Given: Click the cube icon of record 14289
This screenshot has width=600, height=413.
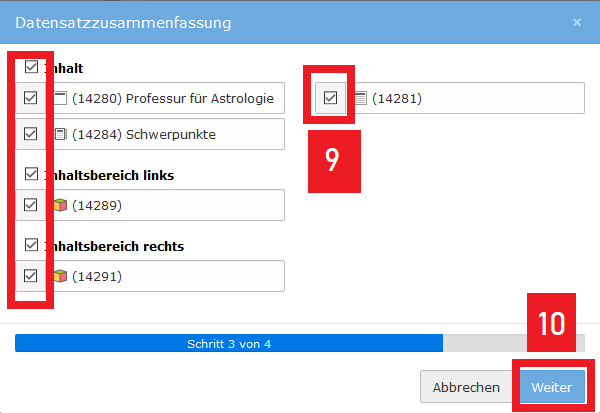Looking at the screenshot, I should coord(60,205).
